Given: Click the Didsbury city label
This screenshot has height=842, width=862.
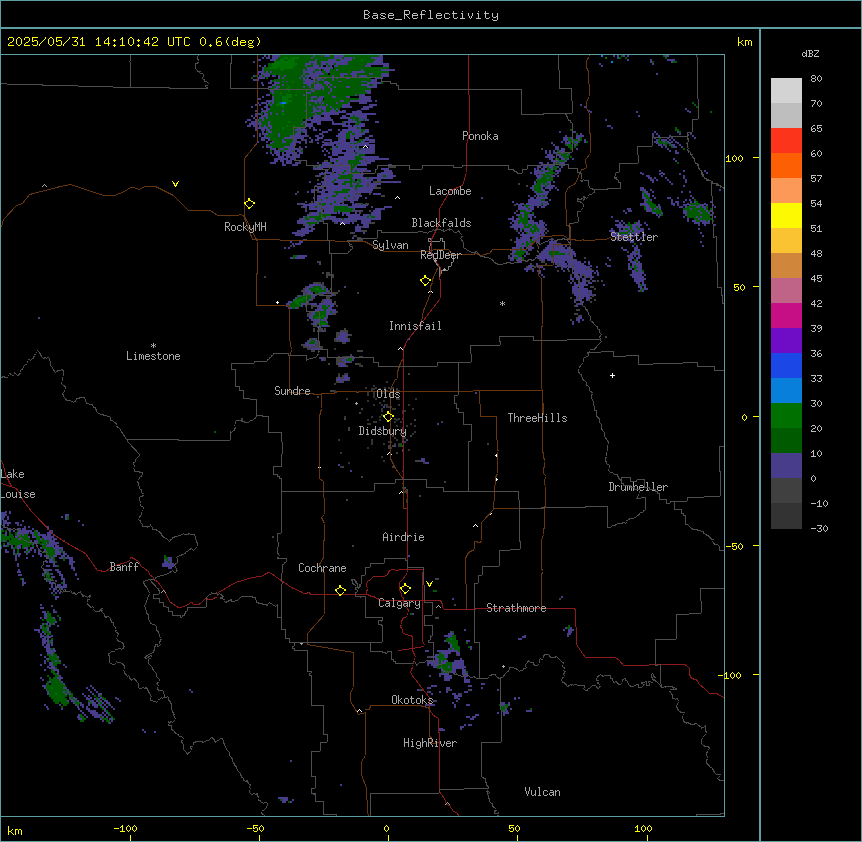Looking at the screenshot, I should click(x=383, y=431).
